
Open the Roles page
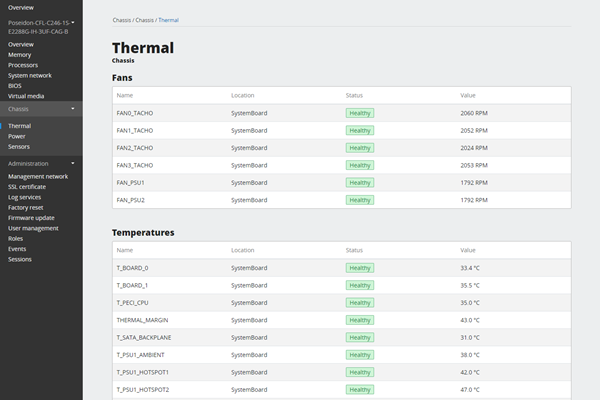tap(15, 238)
